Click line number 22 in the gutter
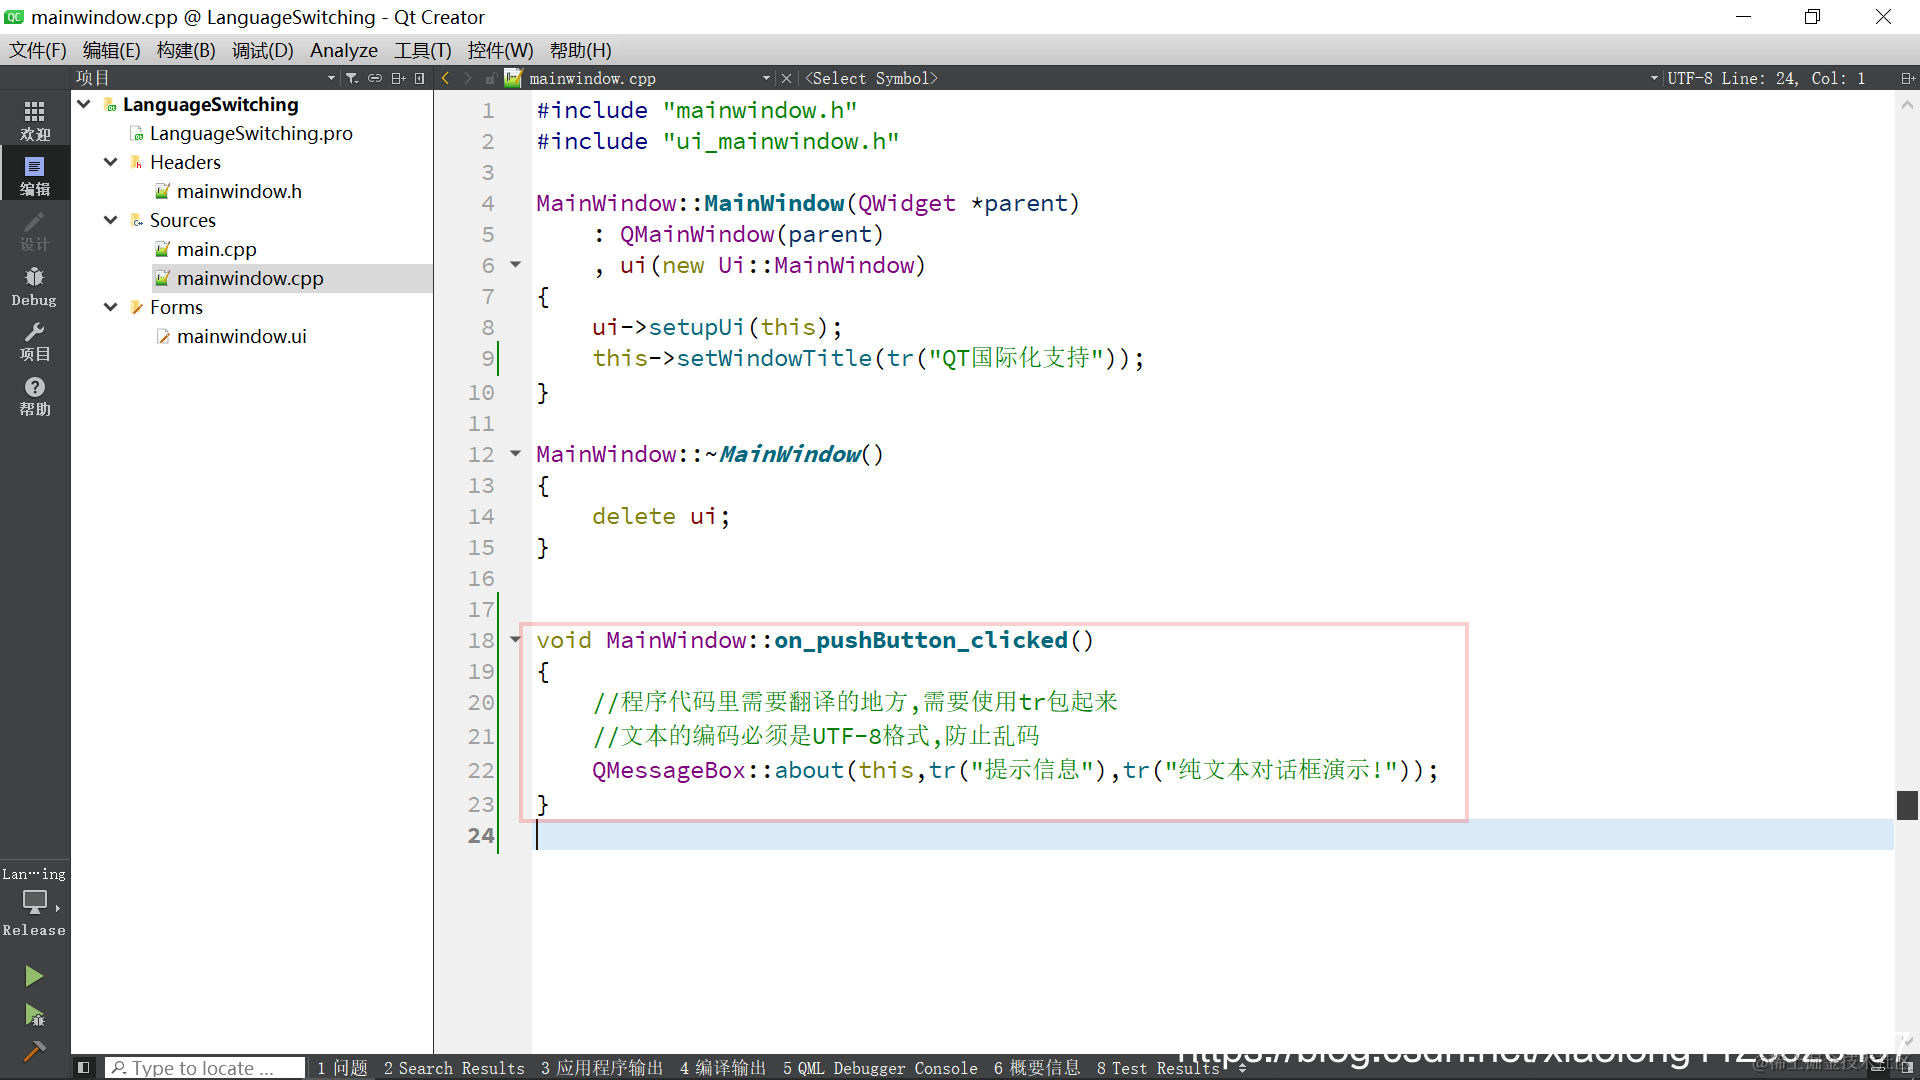 (481, 770)
